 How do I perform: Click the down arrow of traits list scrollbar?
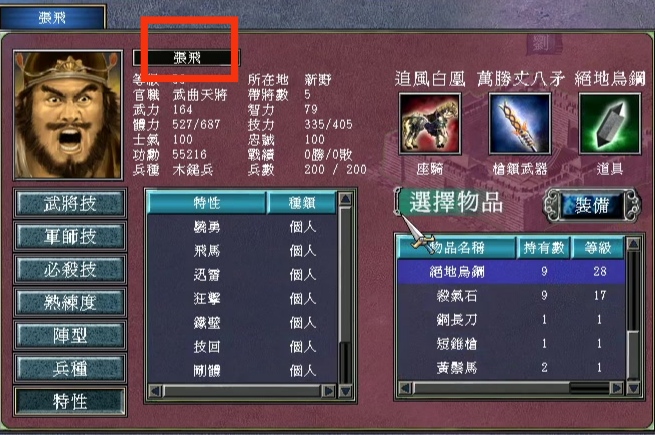[x=345, y=391]
